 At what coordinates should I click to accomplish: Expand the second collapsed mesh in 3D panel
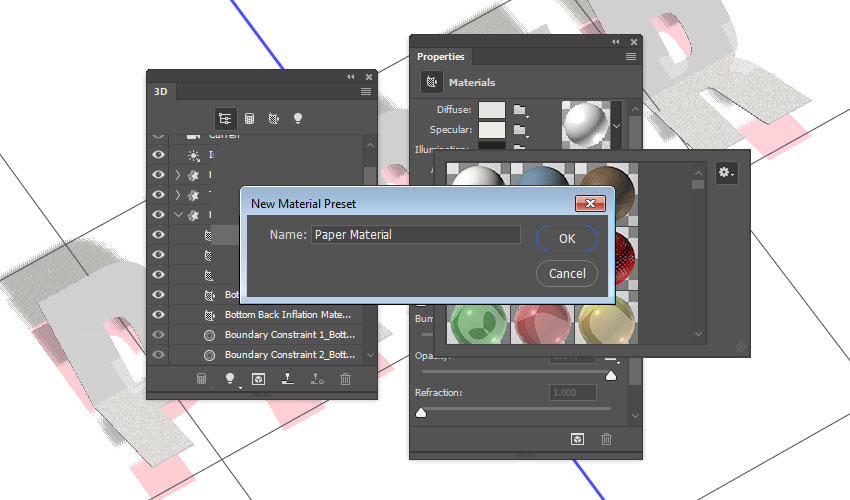coord(178,195)
